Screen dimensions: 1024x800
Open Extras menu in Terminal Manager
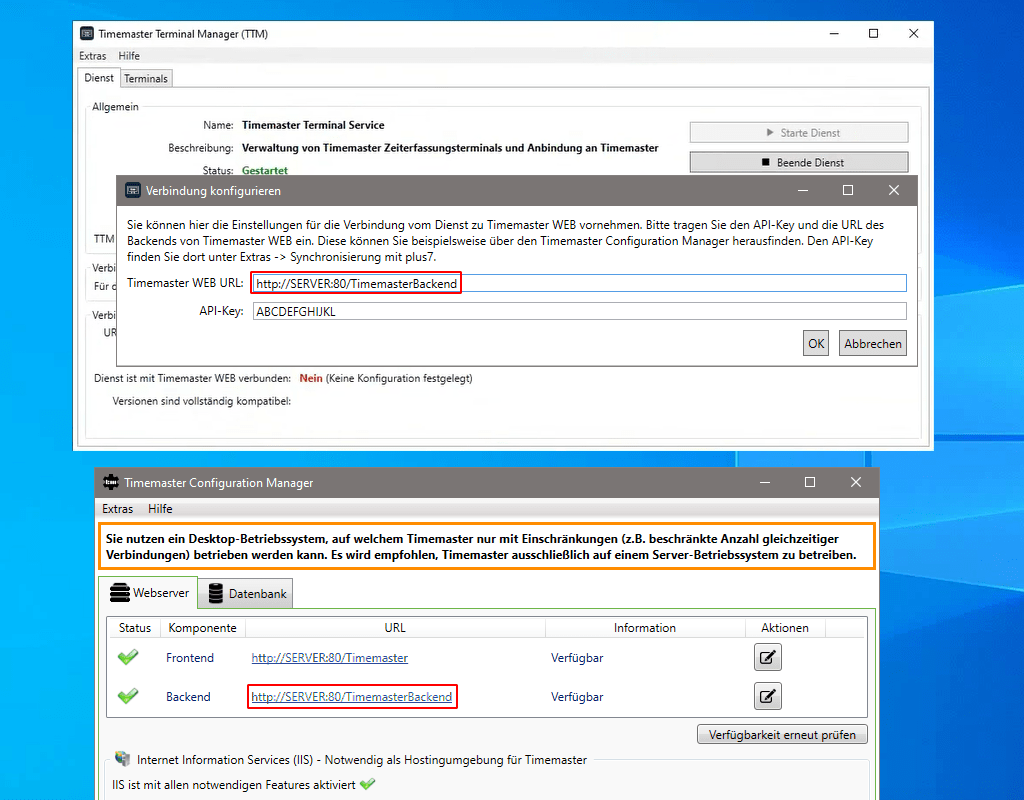click(93, 56)
